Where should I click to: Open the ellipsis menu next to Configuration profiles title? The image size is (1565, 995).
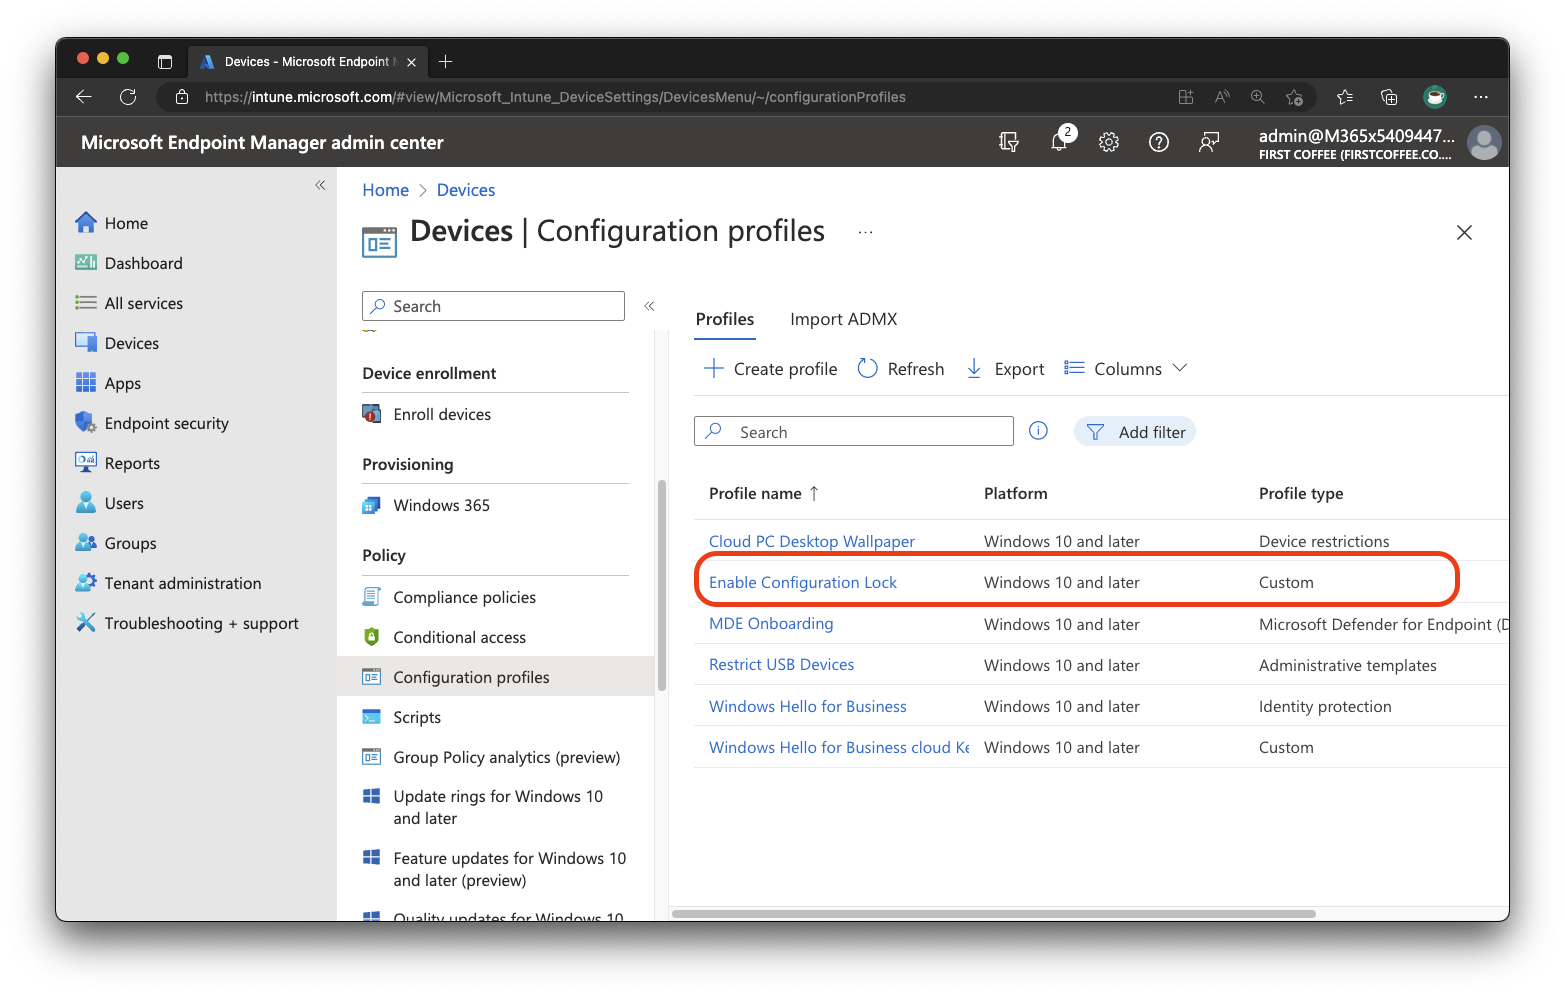click(x=864, y=230)
